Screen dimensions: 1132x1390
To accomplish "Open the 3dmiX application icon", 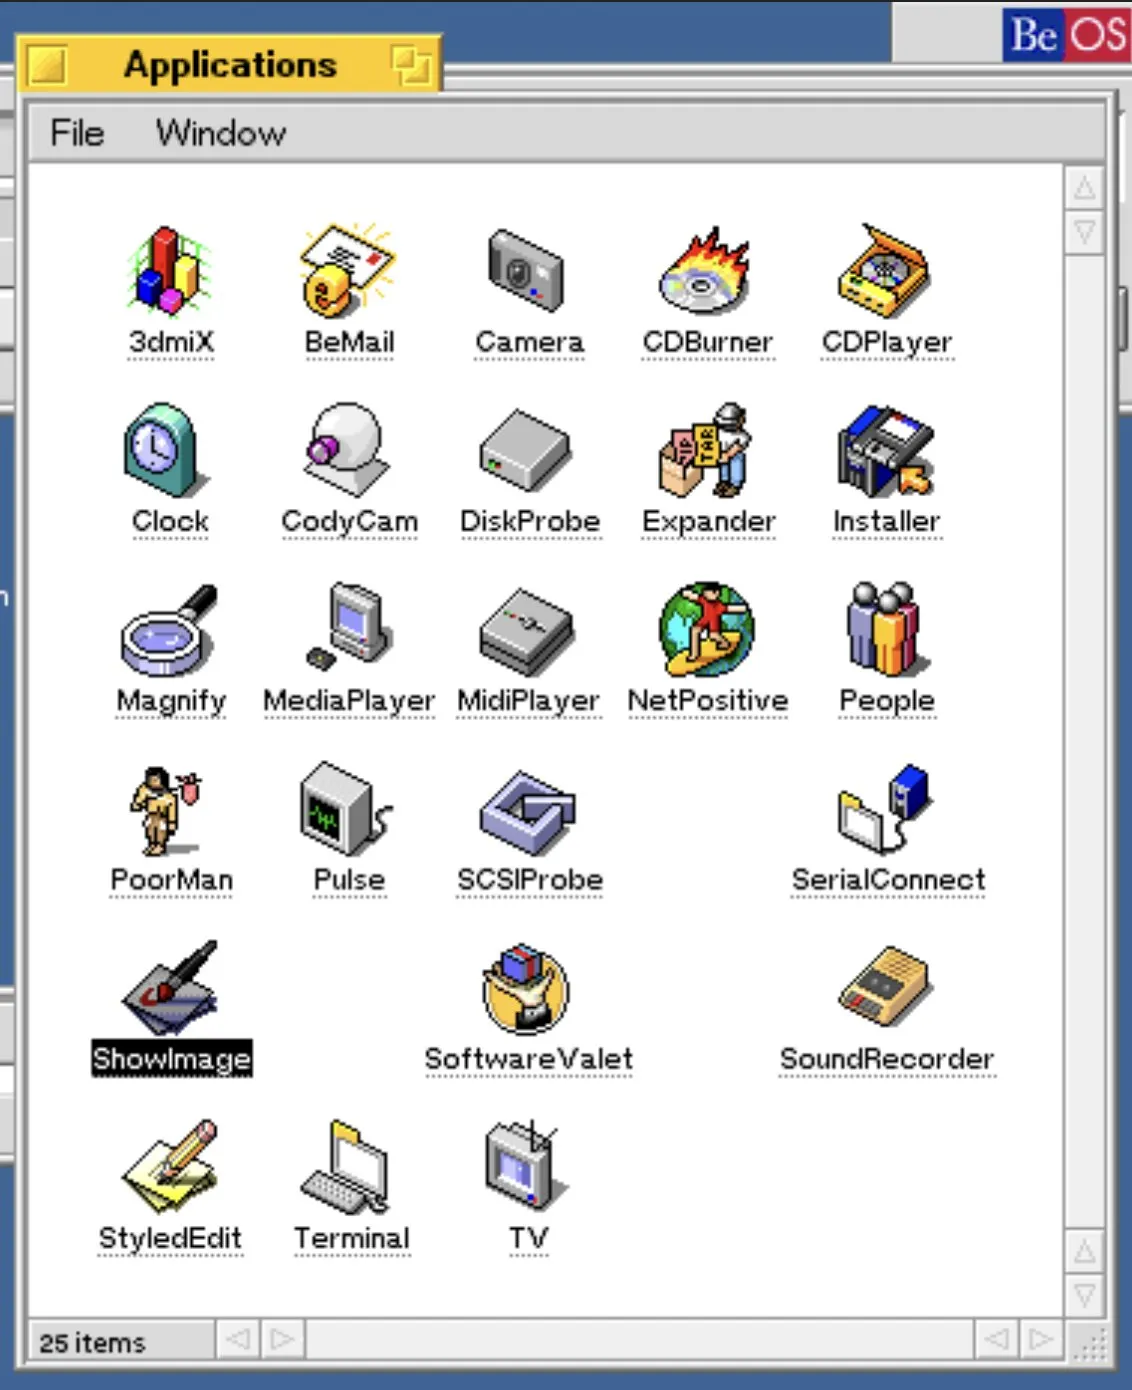I will (170, 271).
